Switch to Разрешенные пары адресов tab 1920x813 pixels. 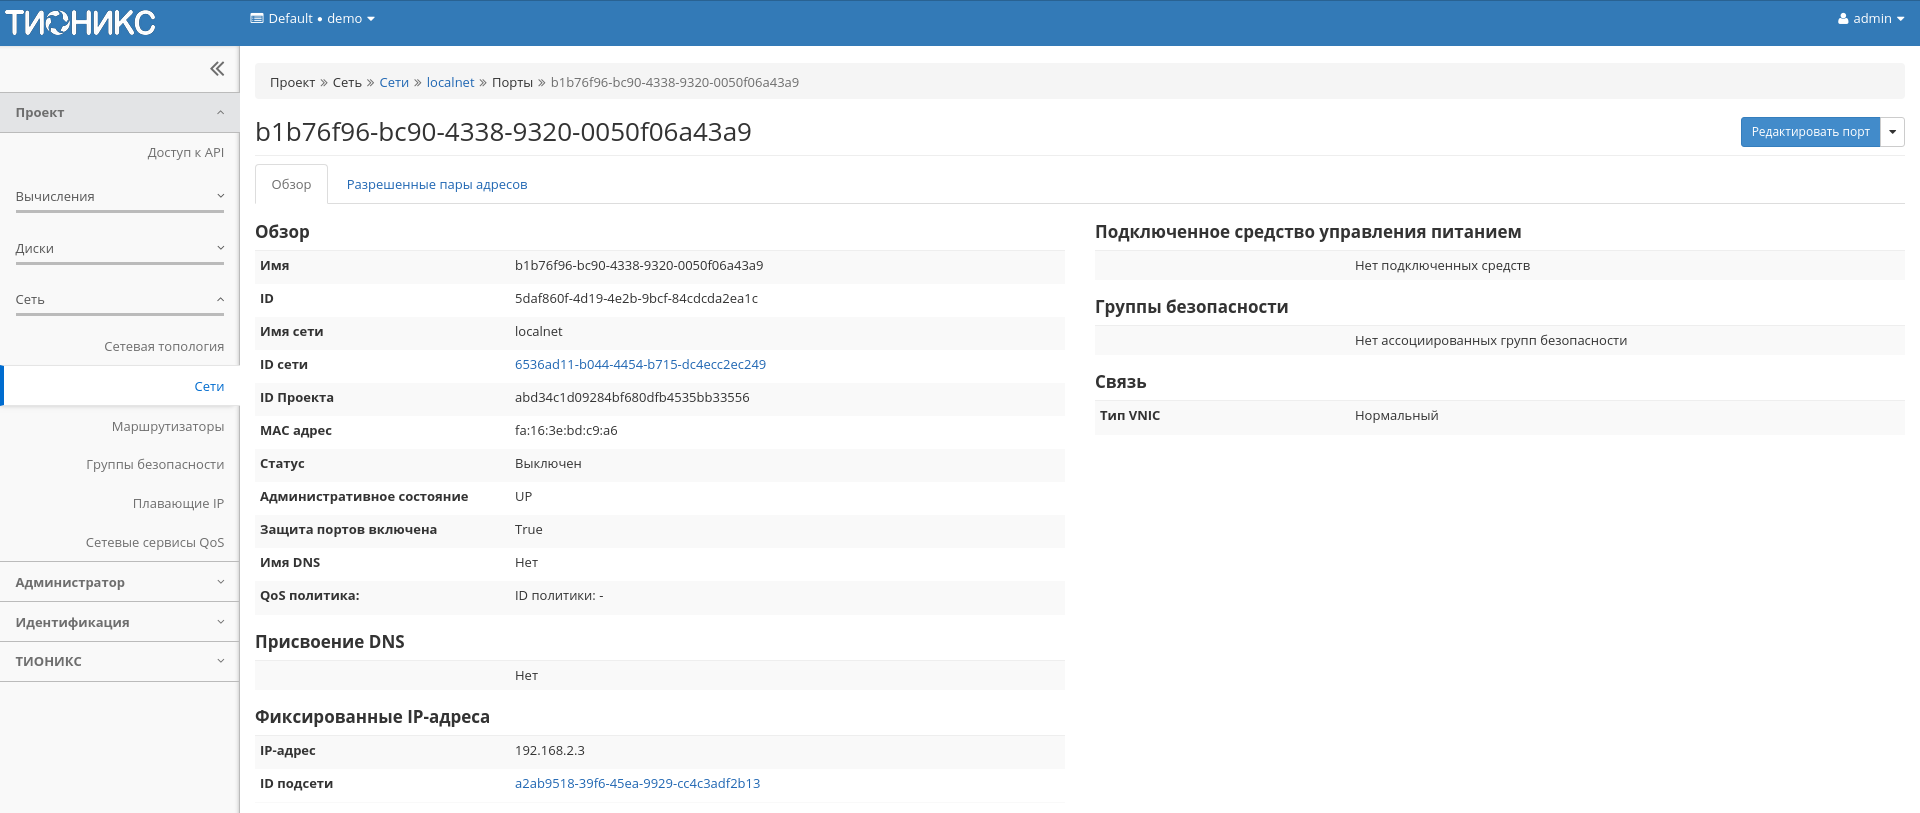coord(436,185)
